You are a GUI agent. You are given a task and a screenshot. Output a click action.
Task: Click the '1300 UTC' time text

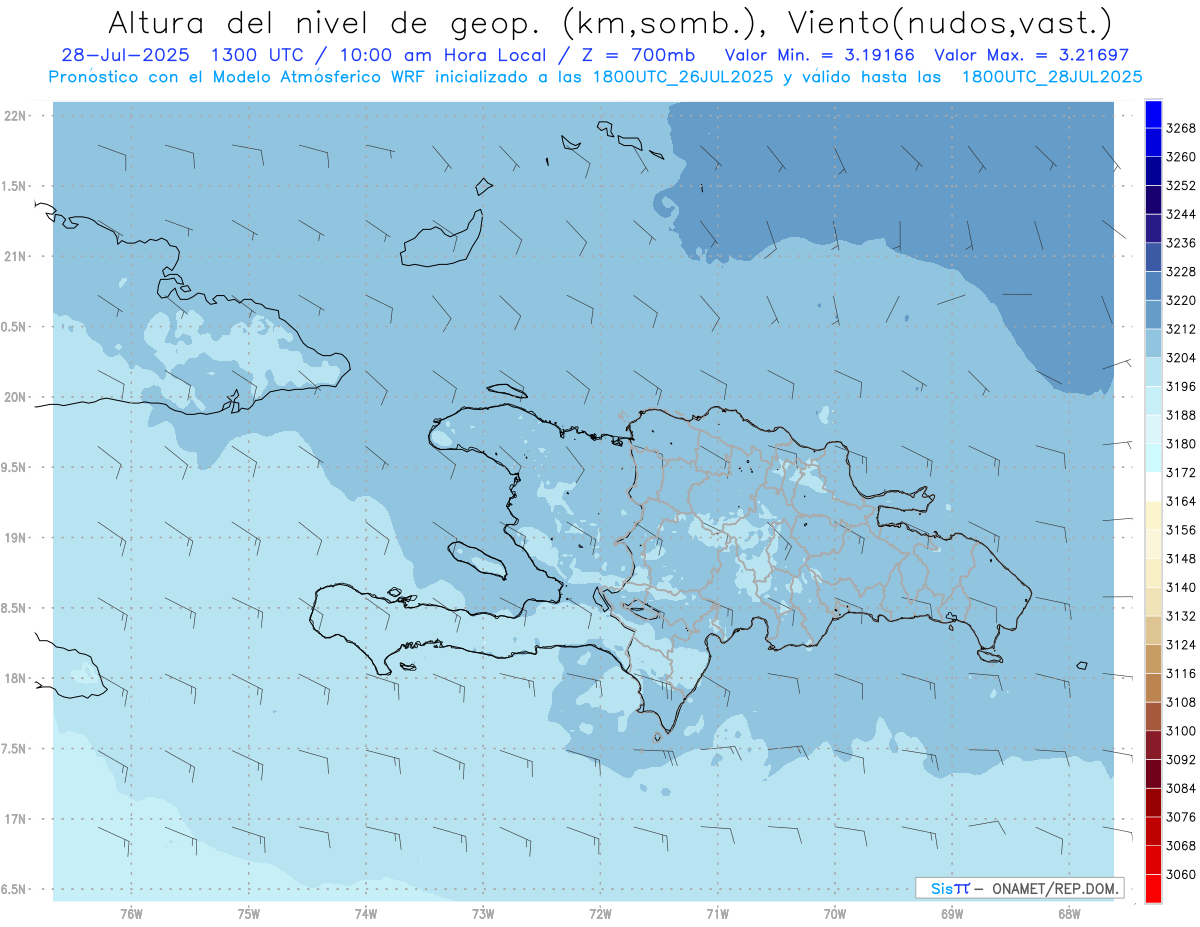263,55
